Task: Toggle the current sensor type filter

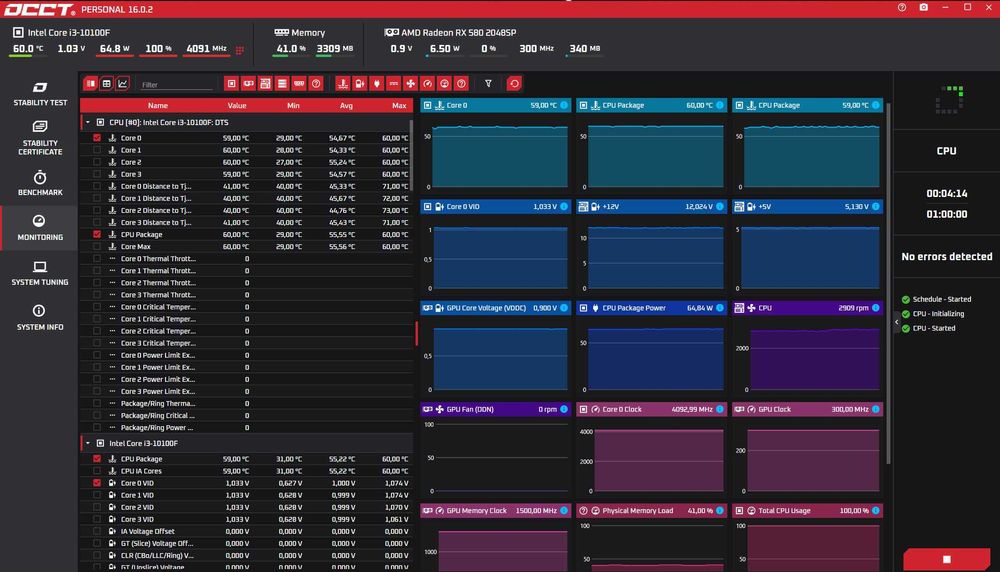Action: [x=393, y=84]
